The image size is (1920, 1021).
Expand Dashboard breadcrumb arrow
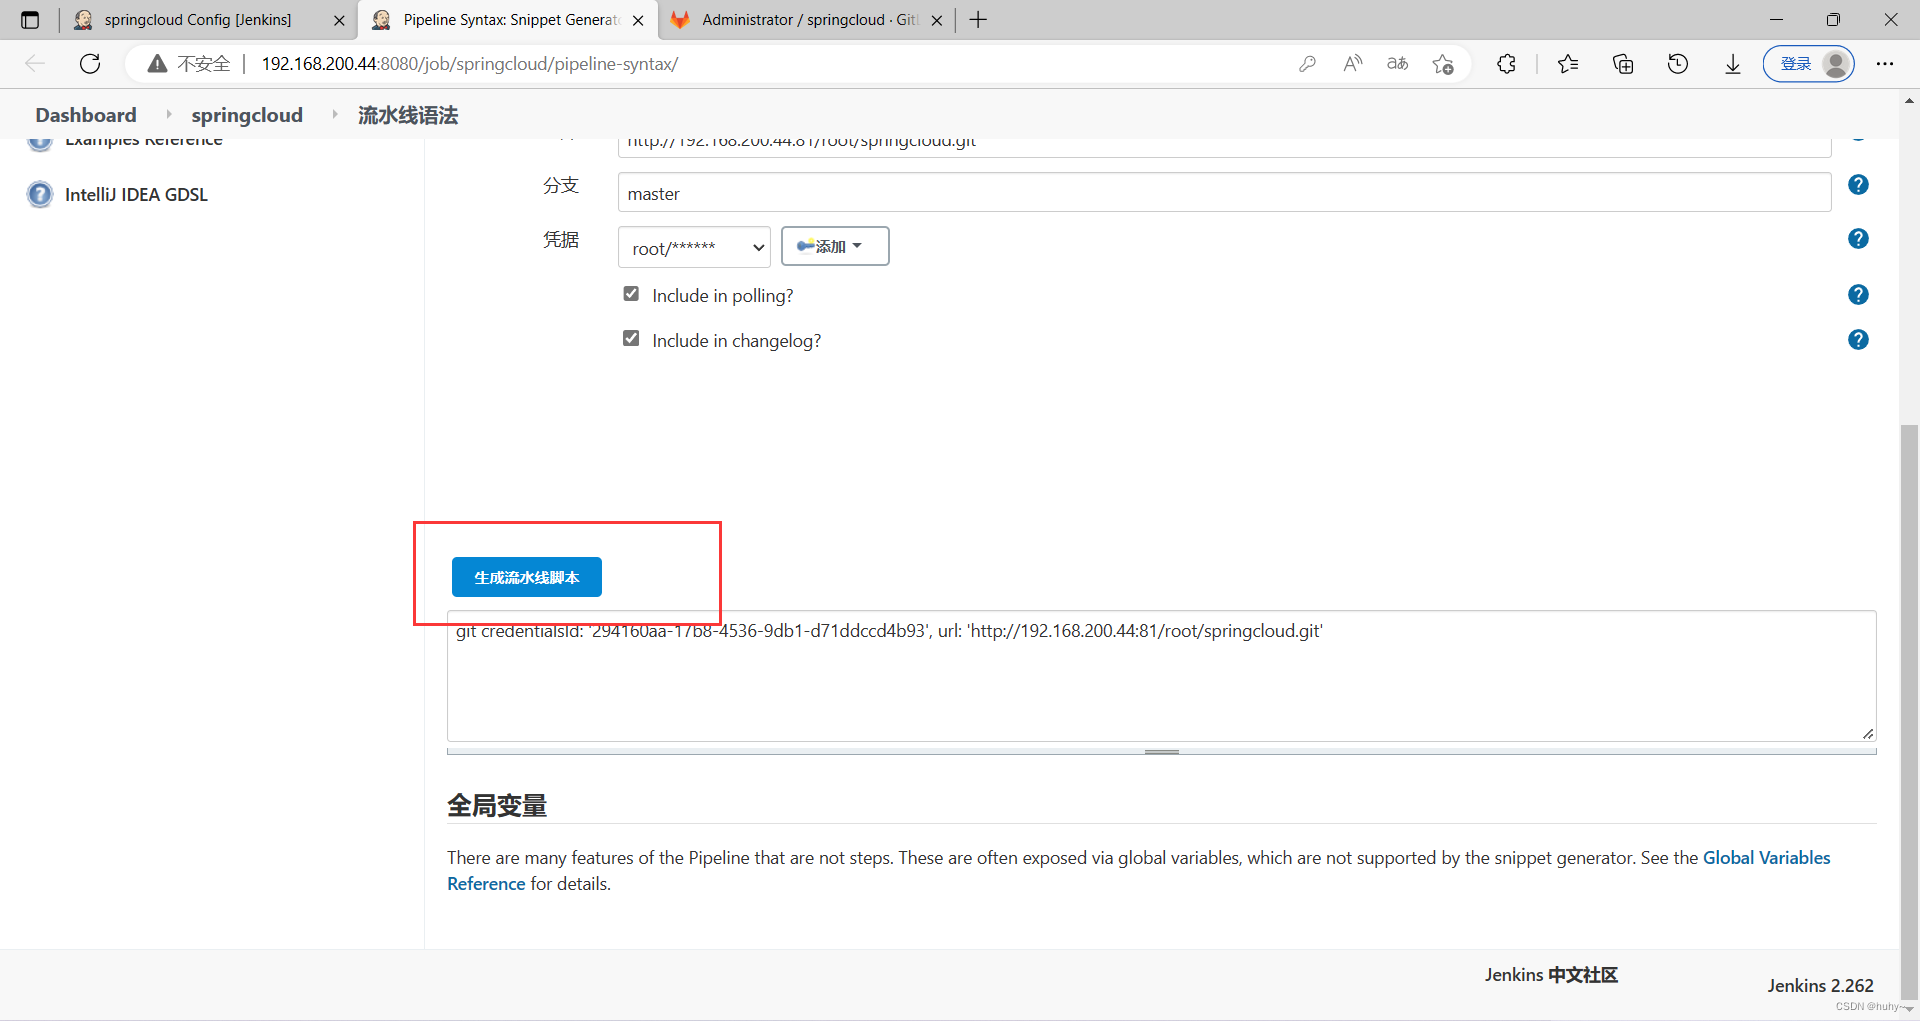[168, 115]
